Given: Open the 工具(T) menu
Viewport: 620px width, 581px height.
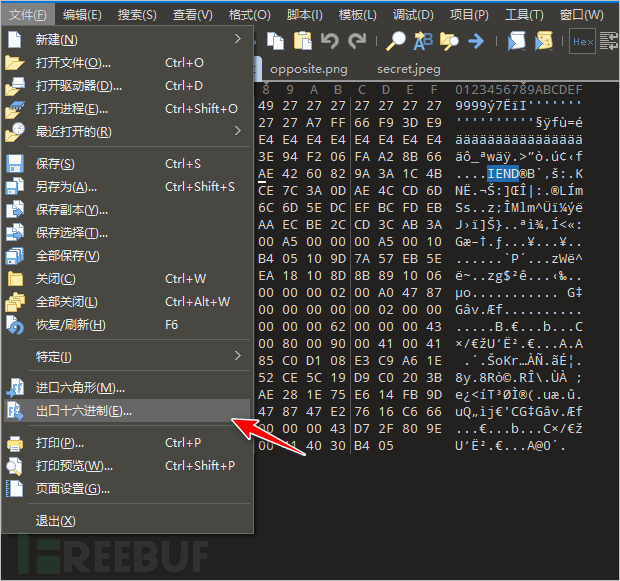Looking at the screenshot, I should (524, 15).
